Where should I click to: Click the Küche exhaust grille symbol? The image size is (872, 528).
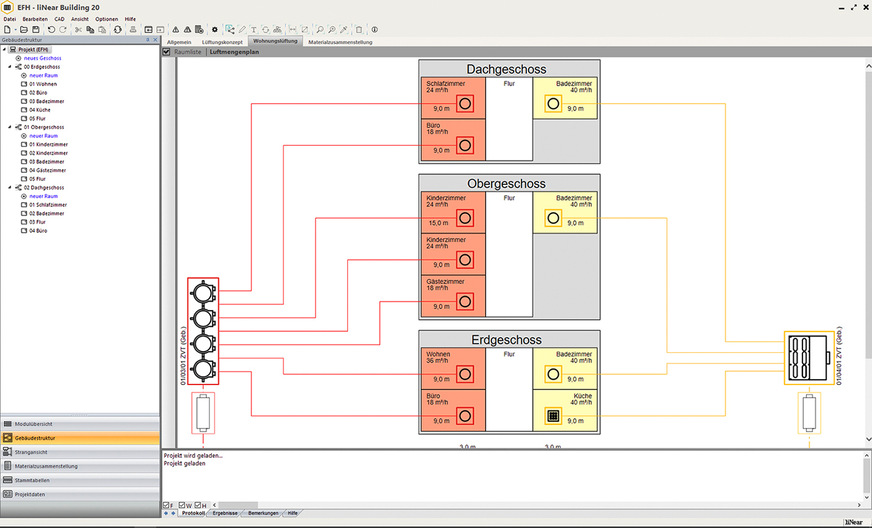pos(551,416)
